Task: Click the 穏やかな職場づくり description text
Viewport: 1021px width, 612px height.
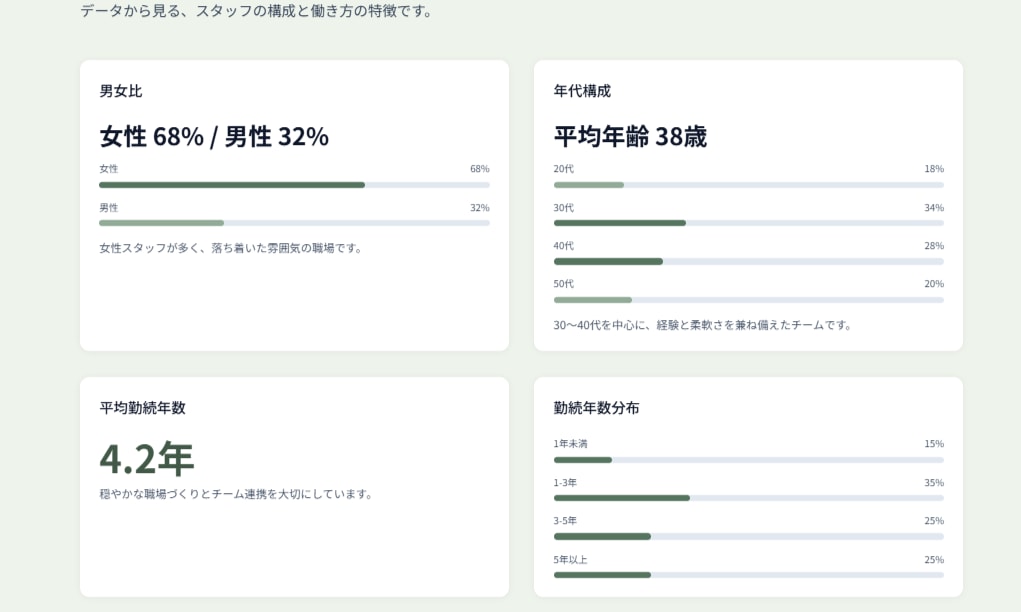Action: coord(236,494)
